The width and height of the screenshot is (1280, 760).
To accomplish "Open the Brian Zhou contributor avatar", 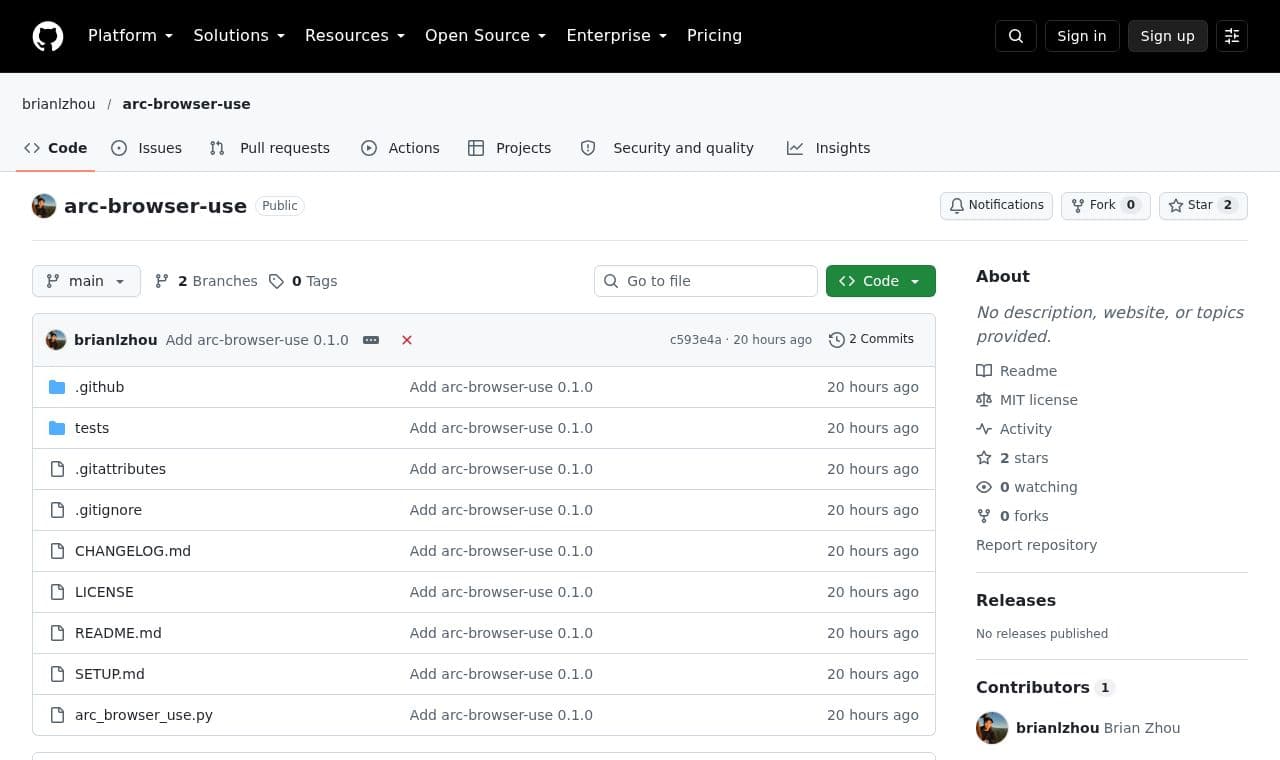I will (x=992, y=728).
